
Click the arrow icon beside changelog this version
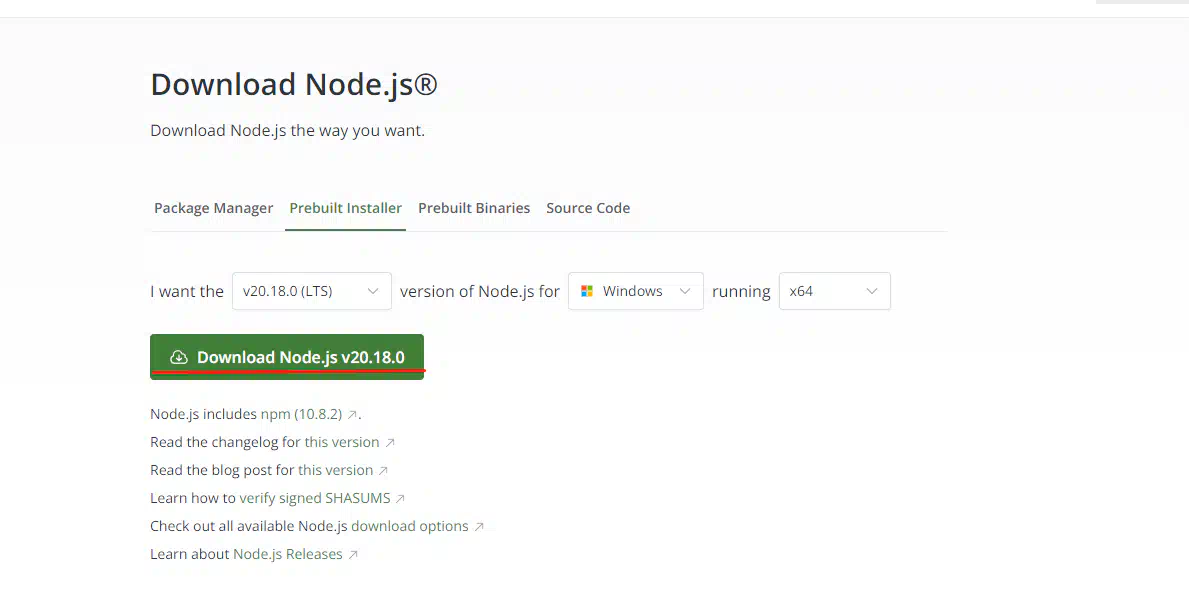[390, 443]
